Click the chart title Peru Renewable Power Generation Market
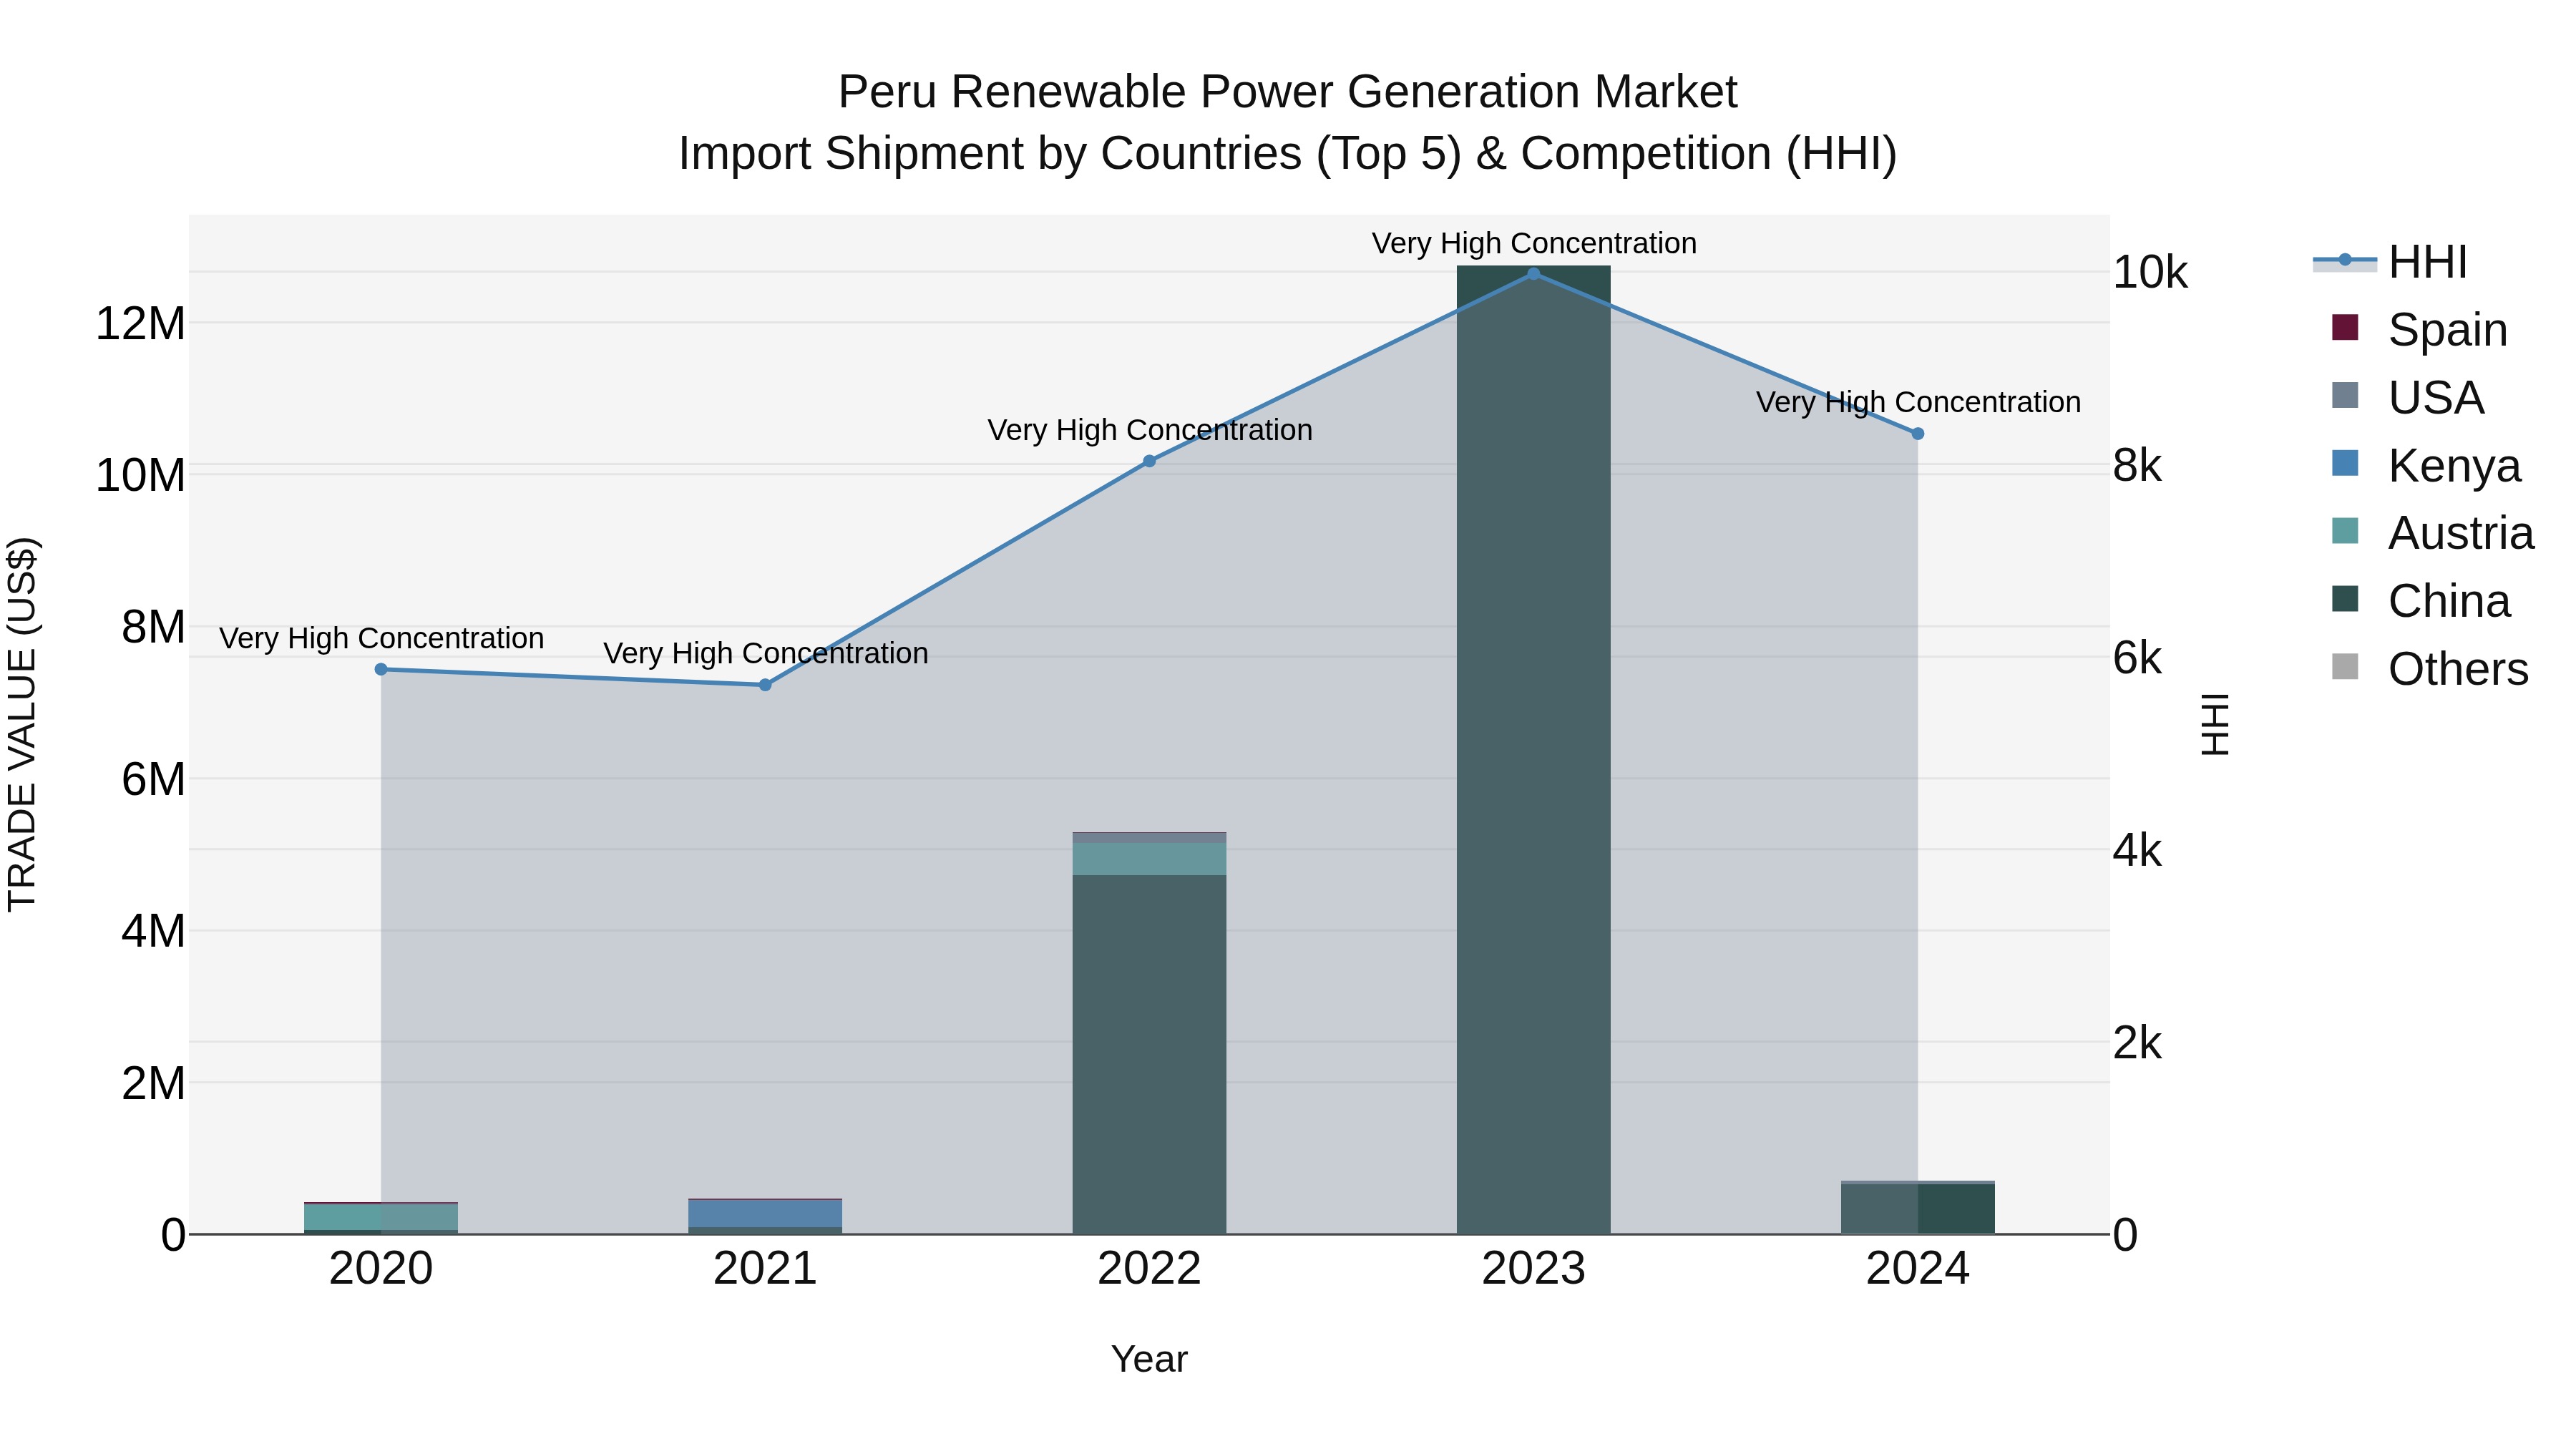Viewport: 2576px width, 1449px height. tap(1288, 92)
